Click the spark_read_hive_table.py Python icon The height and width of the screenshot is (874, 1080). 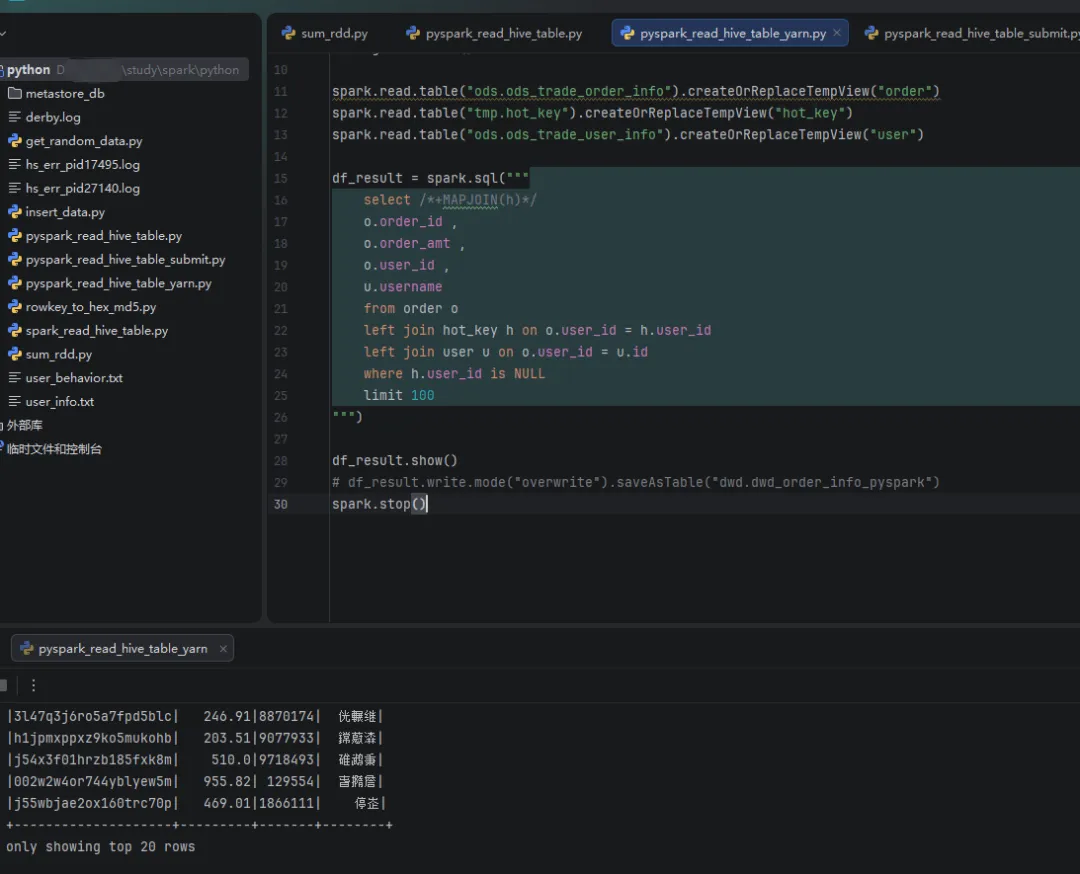click(x=14, y=331)
